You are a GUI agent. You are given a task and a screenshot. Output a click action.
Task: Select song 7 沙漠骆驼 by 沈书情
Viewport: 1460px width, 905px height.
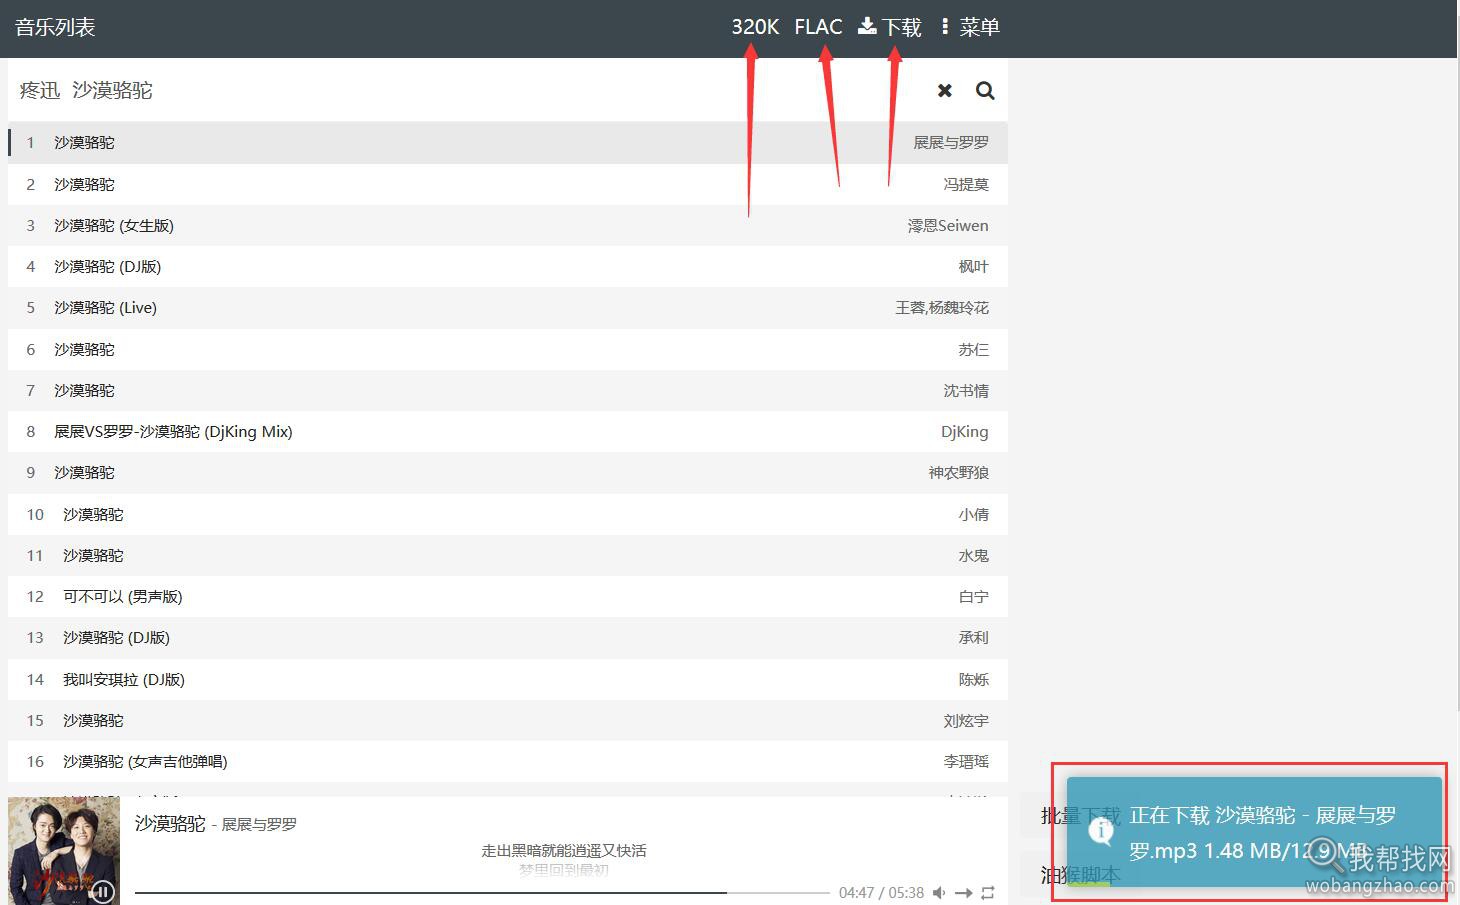click(508, 391)
